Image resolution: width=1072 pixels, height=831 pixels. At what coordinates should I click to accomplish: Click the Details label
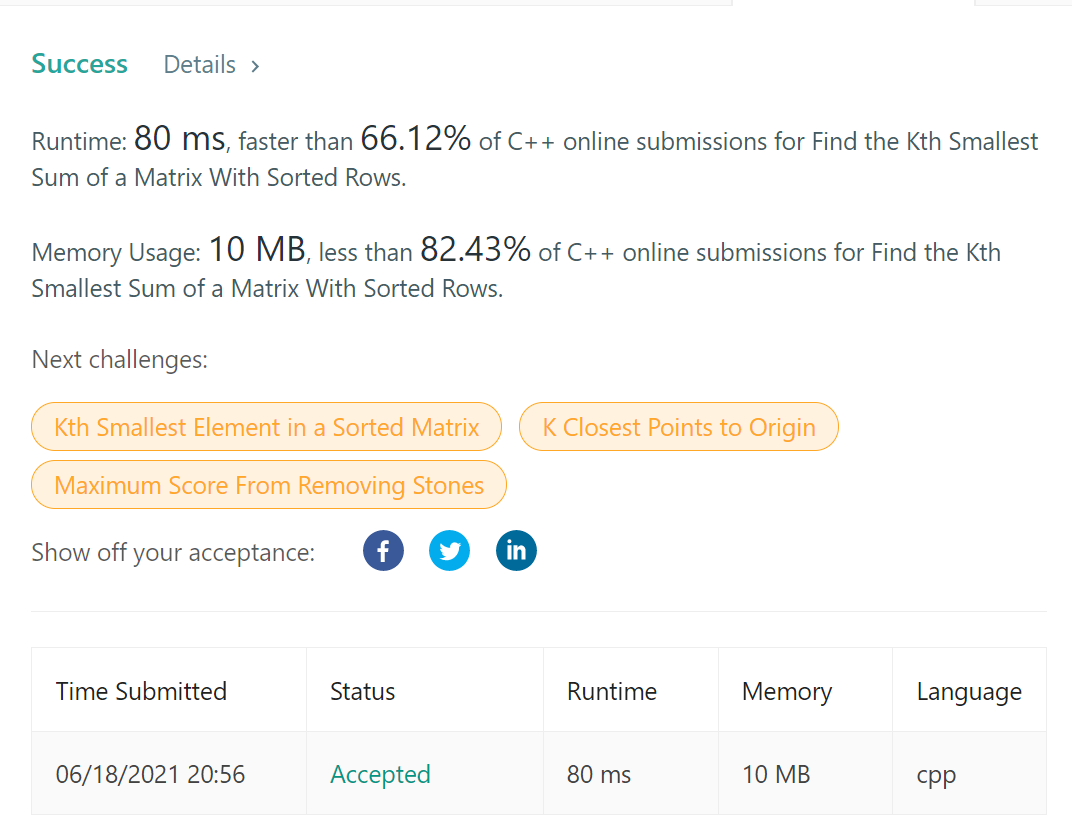(199, 64)
